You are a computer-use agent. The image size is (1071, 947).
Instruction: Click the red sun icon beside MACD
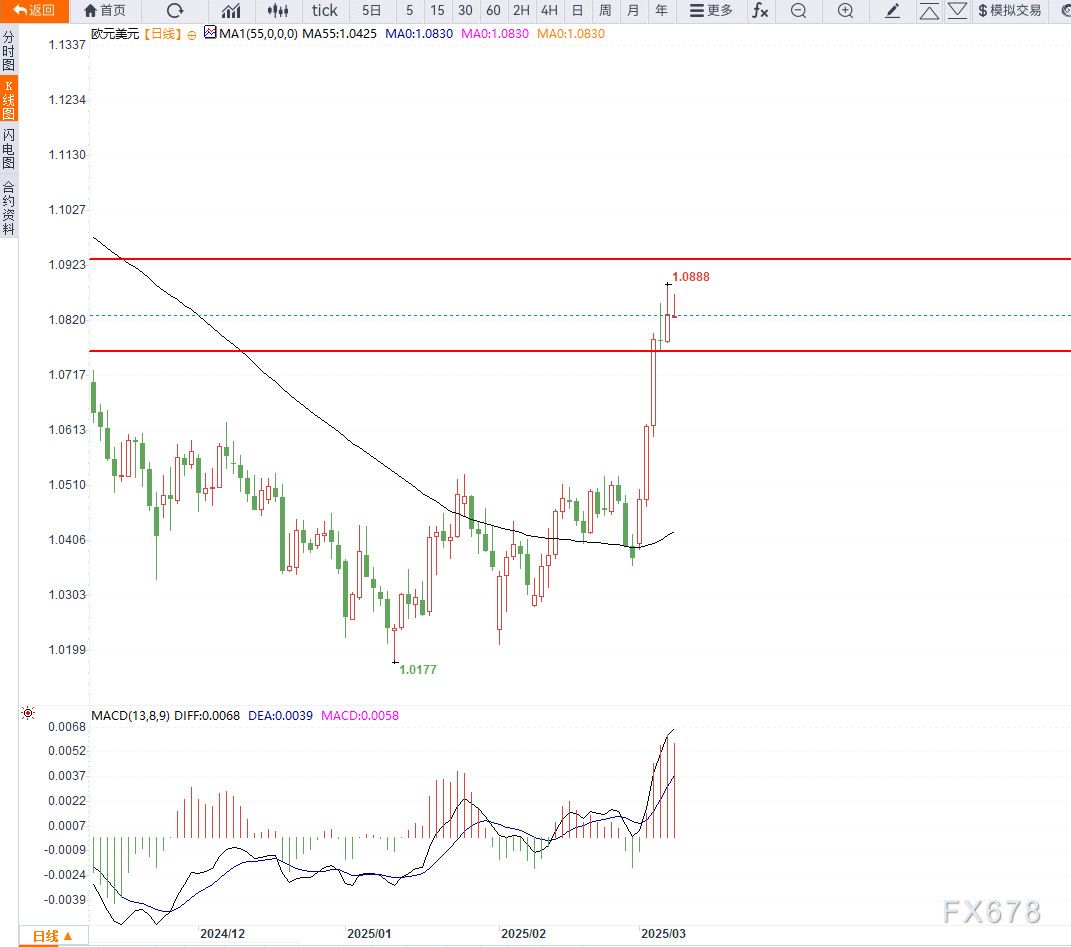pos(28,713)
